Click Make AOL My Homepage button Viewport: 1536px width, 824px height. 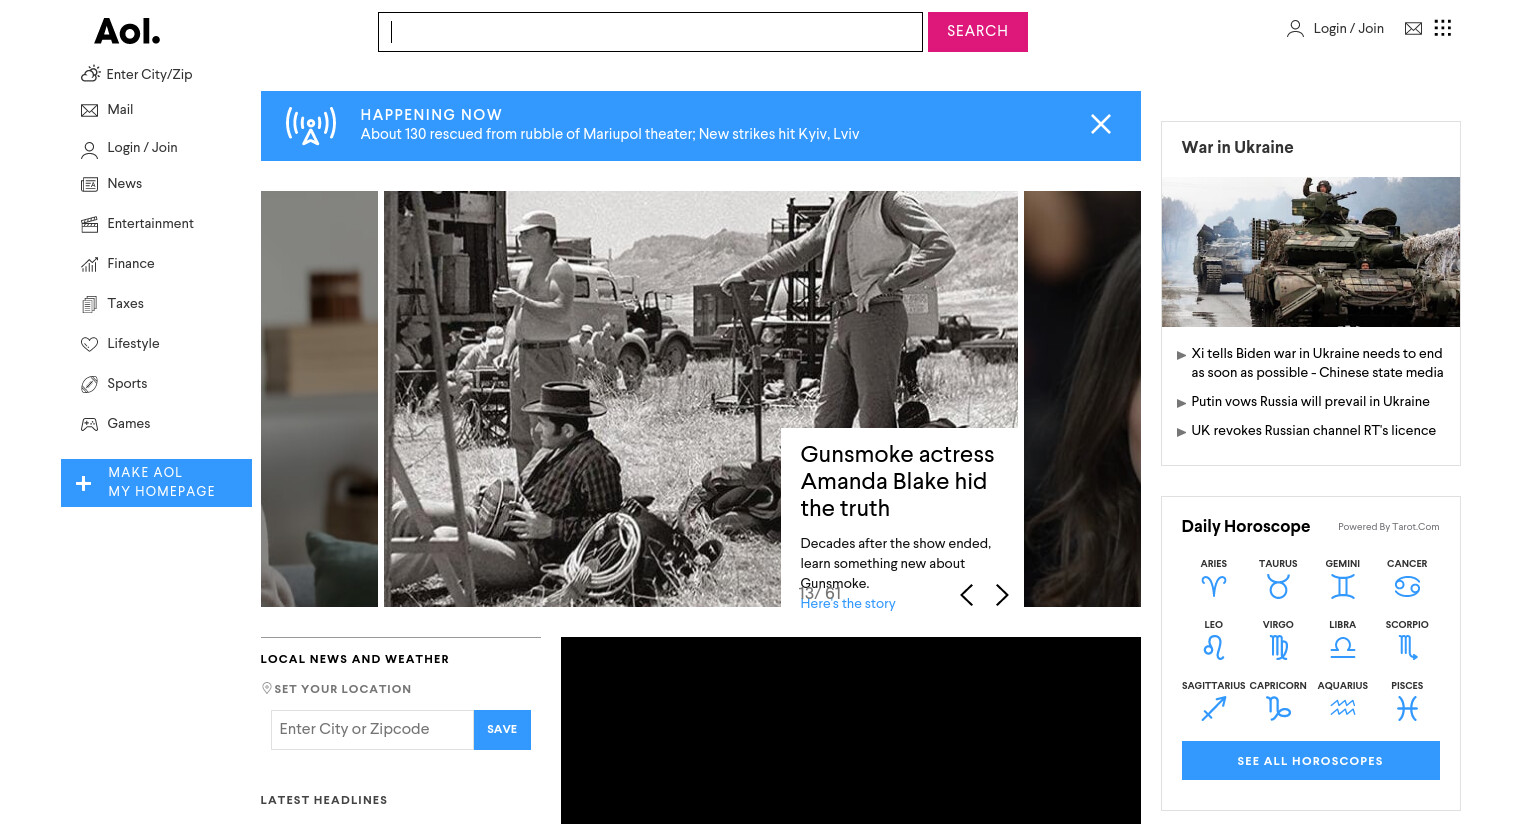point(156,483)
